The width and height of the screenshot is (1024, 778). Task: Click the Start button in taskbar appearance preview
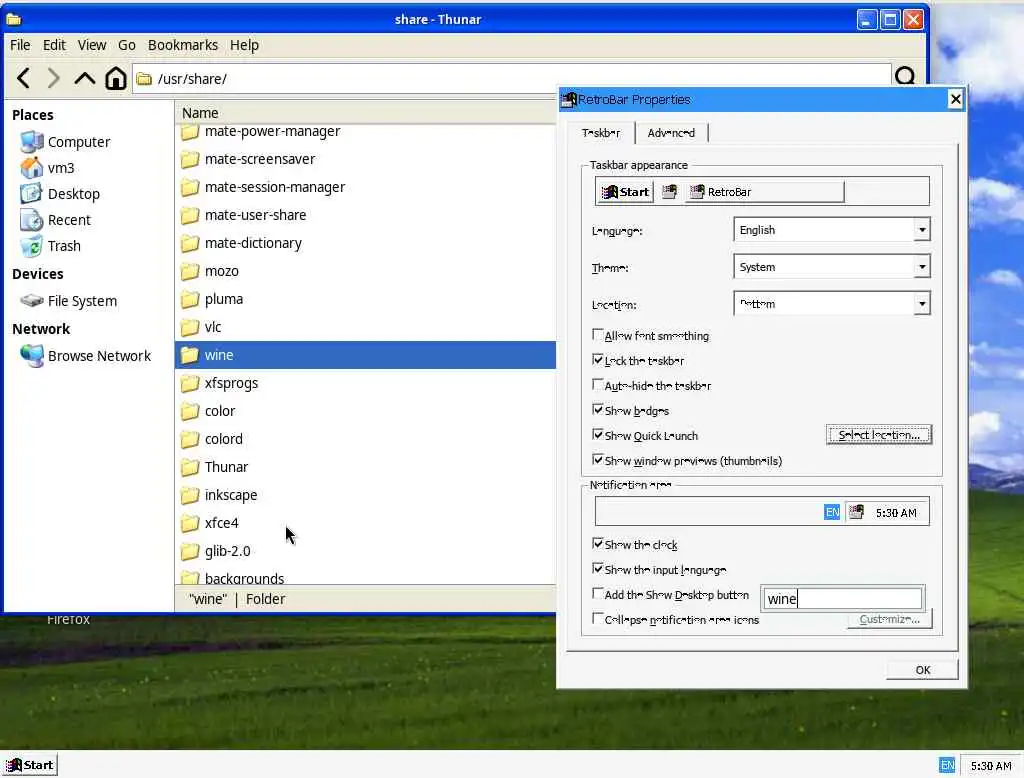[625, 192]
